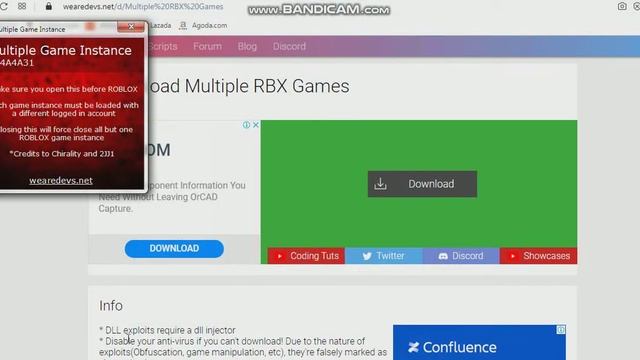
Task: Click the padlock site security icon
Action: [49, 6]
